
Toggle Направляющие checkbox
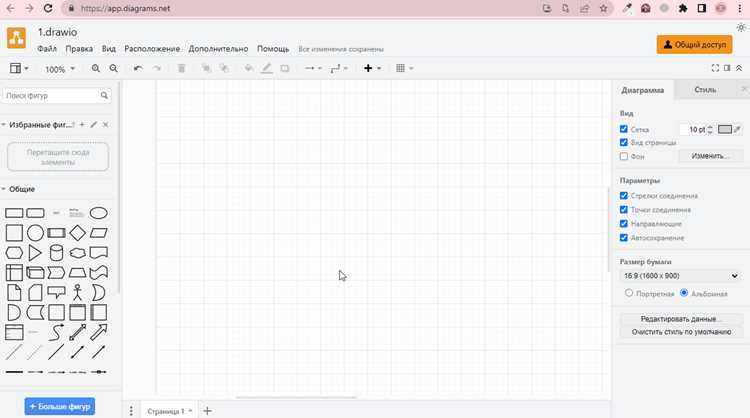tap(624, 223)
